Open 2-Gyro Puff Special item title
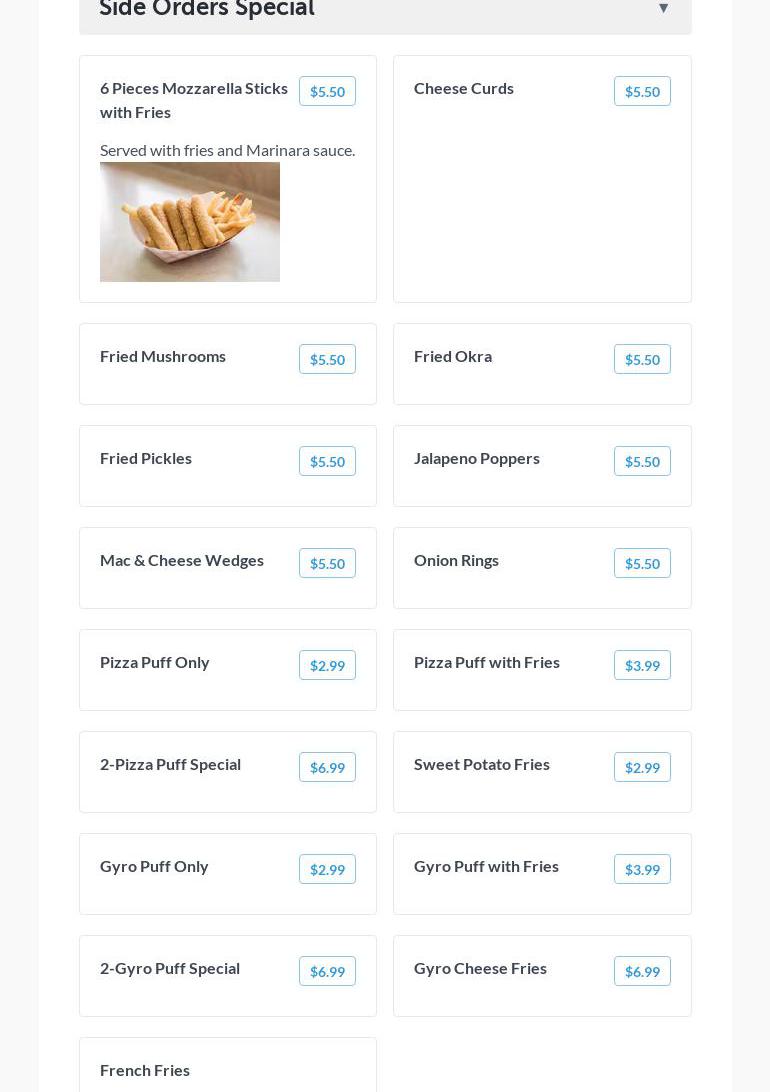This screenshot has width=770, height=1092. tap(170, 968)
